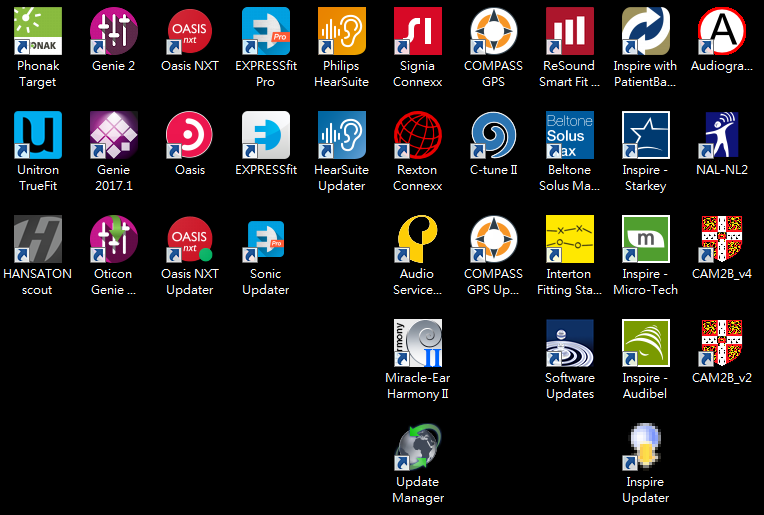The height and width of the screenshot is (515, 764).
Task: Open Philips HearSuite shortcut
Action: coord(342,31)
